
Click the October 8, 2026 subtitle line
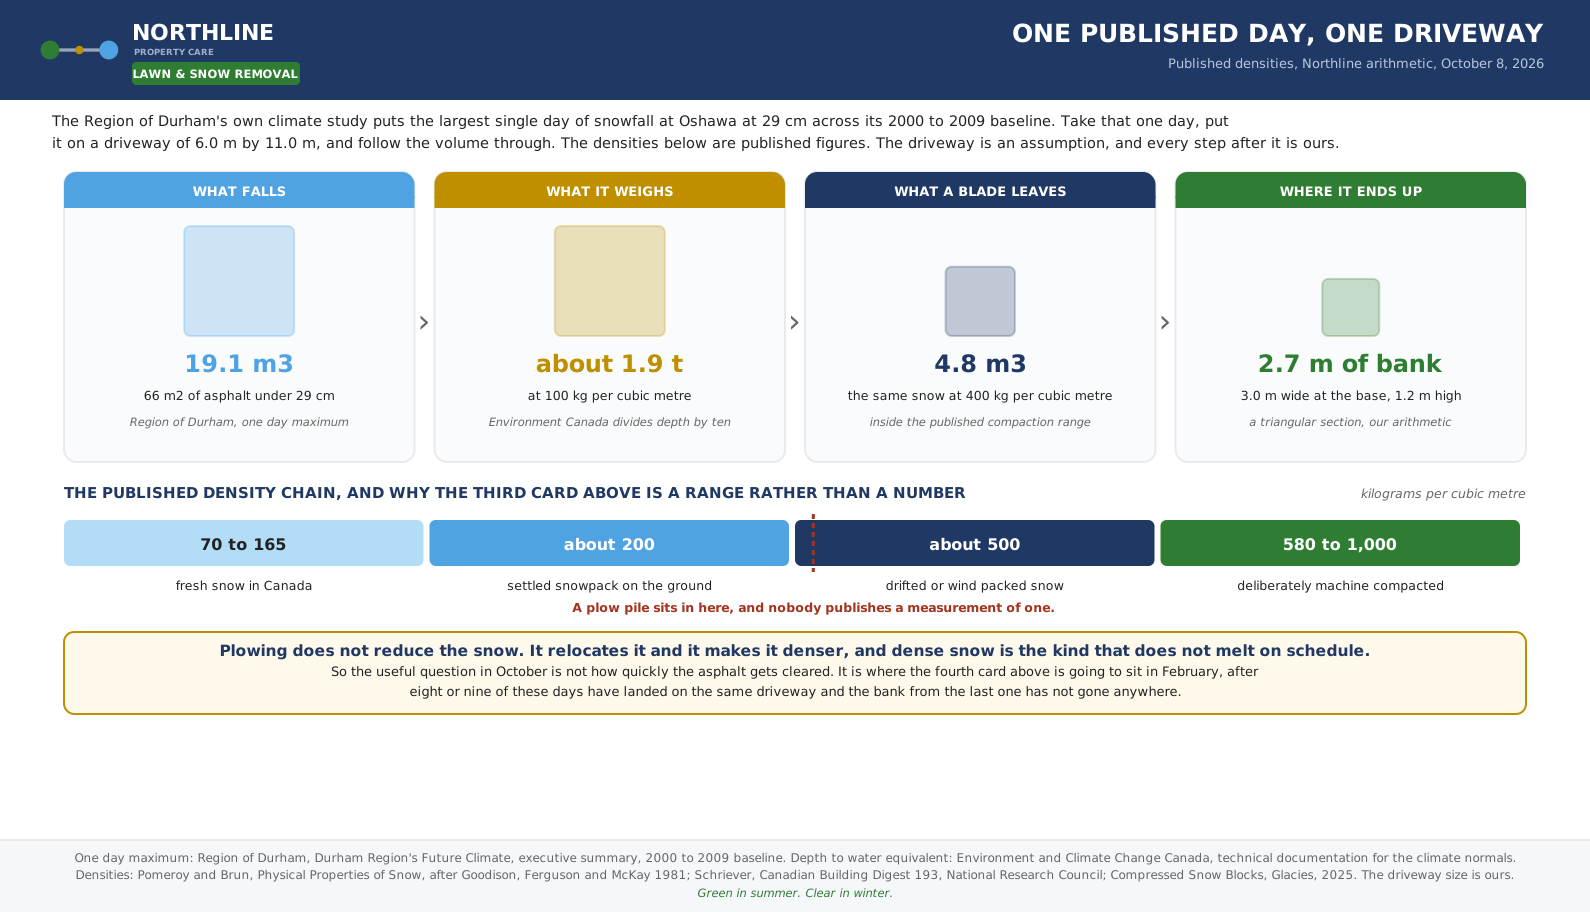tap(1356, 64)
